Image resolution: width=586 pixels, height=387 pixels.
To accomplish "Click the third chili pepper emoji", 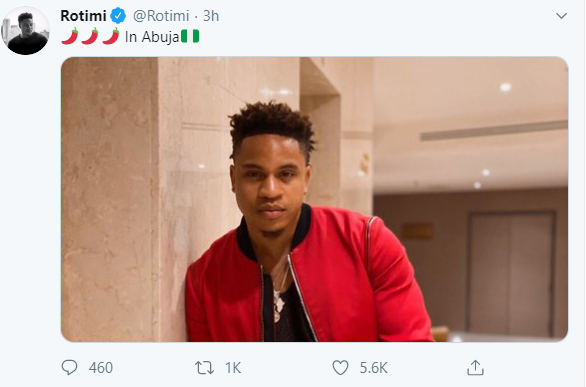I will click(111, 36).
